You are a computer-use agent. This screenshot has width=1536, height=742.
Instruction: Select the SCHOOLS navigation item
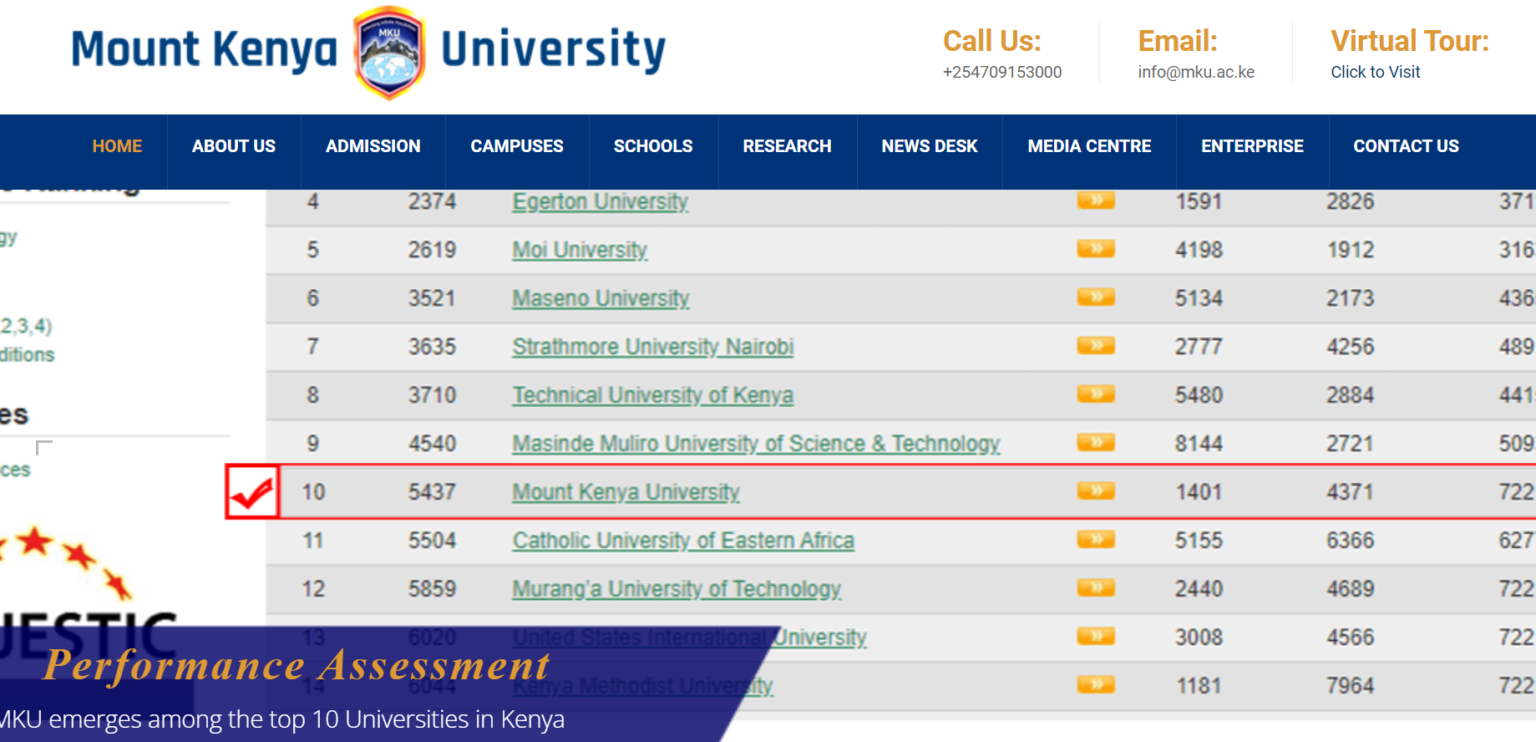tap(653, 146)
